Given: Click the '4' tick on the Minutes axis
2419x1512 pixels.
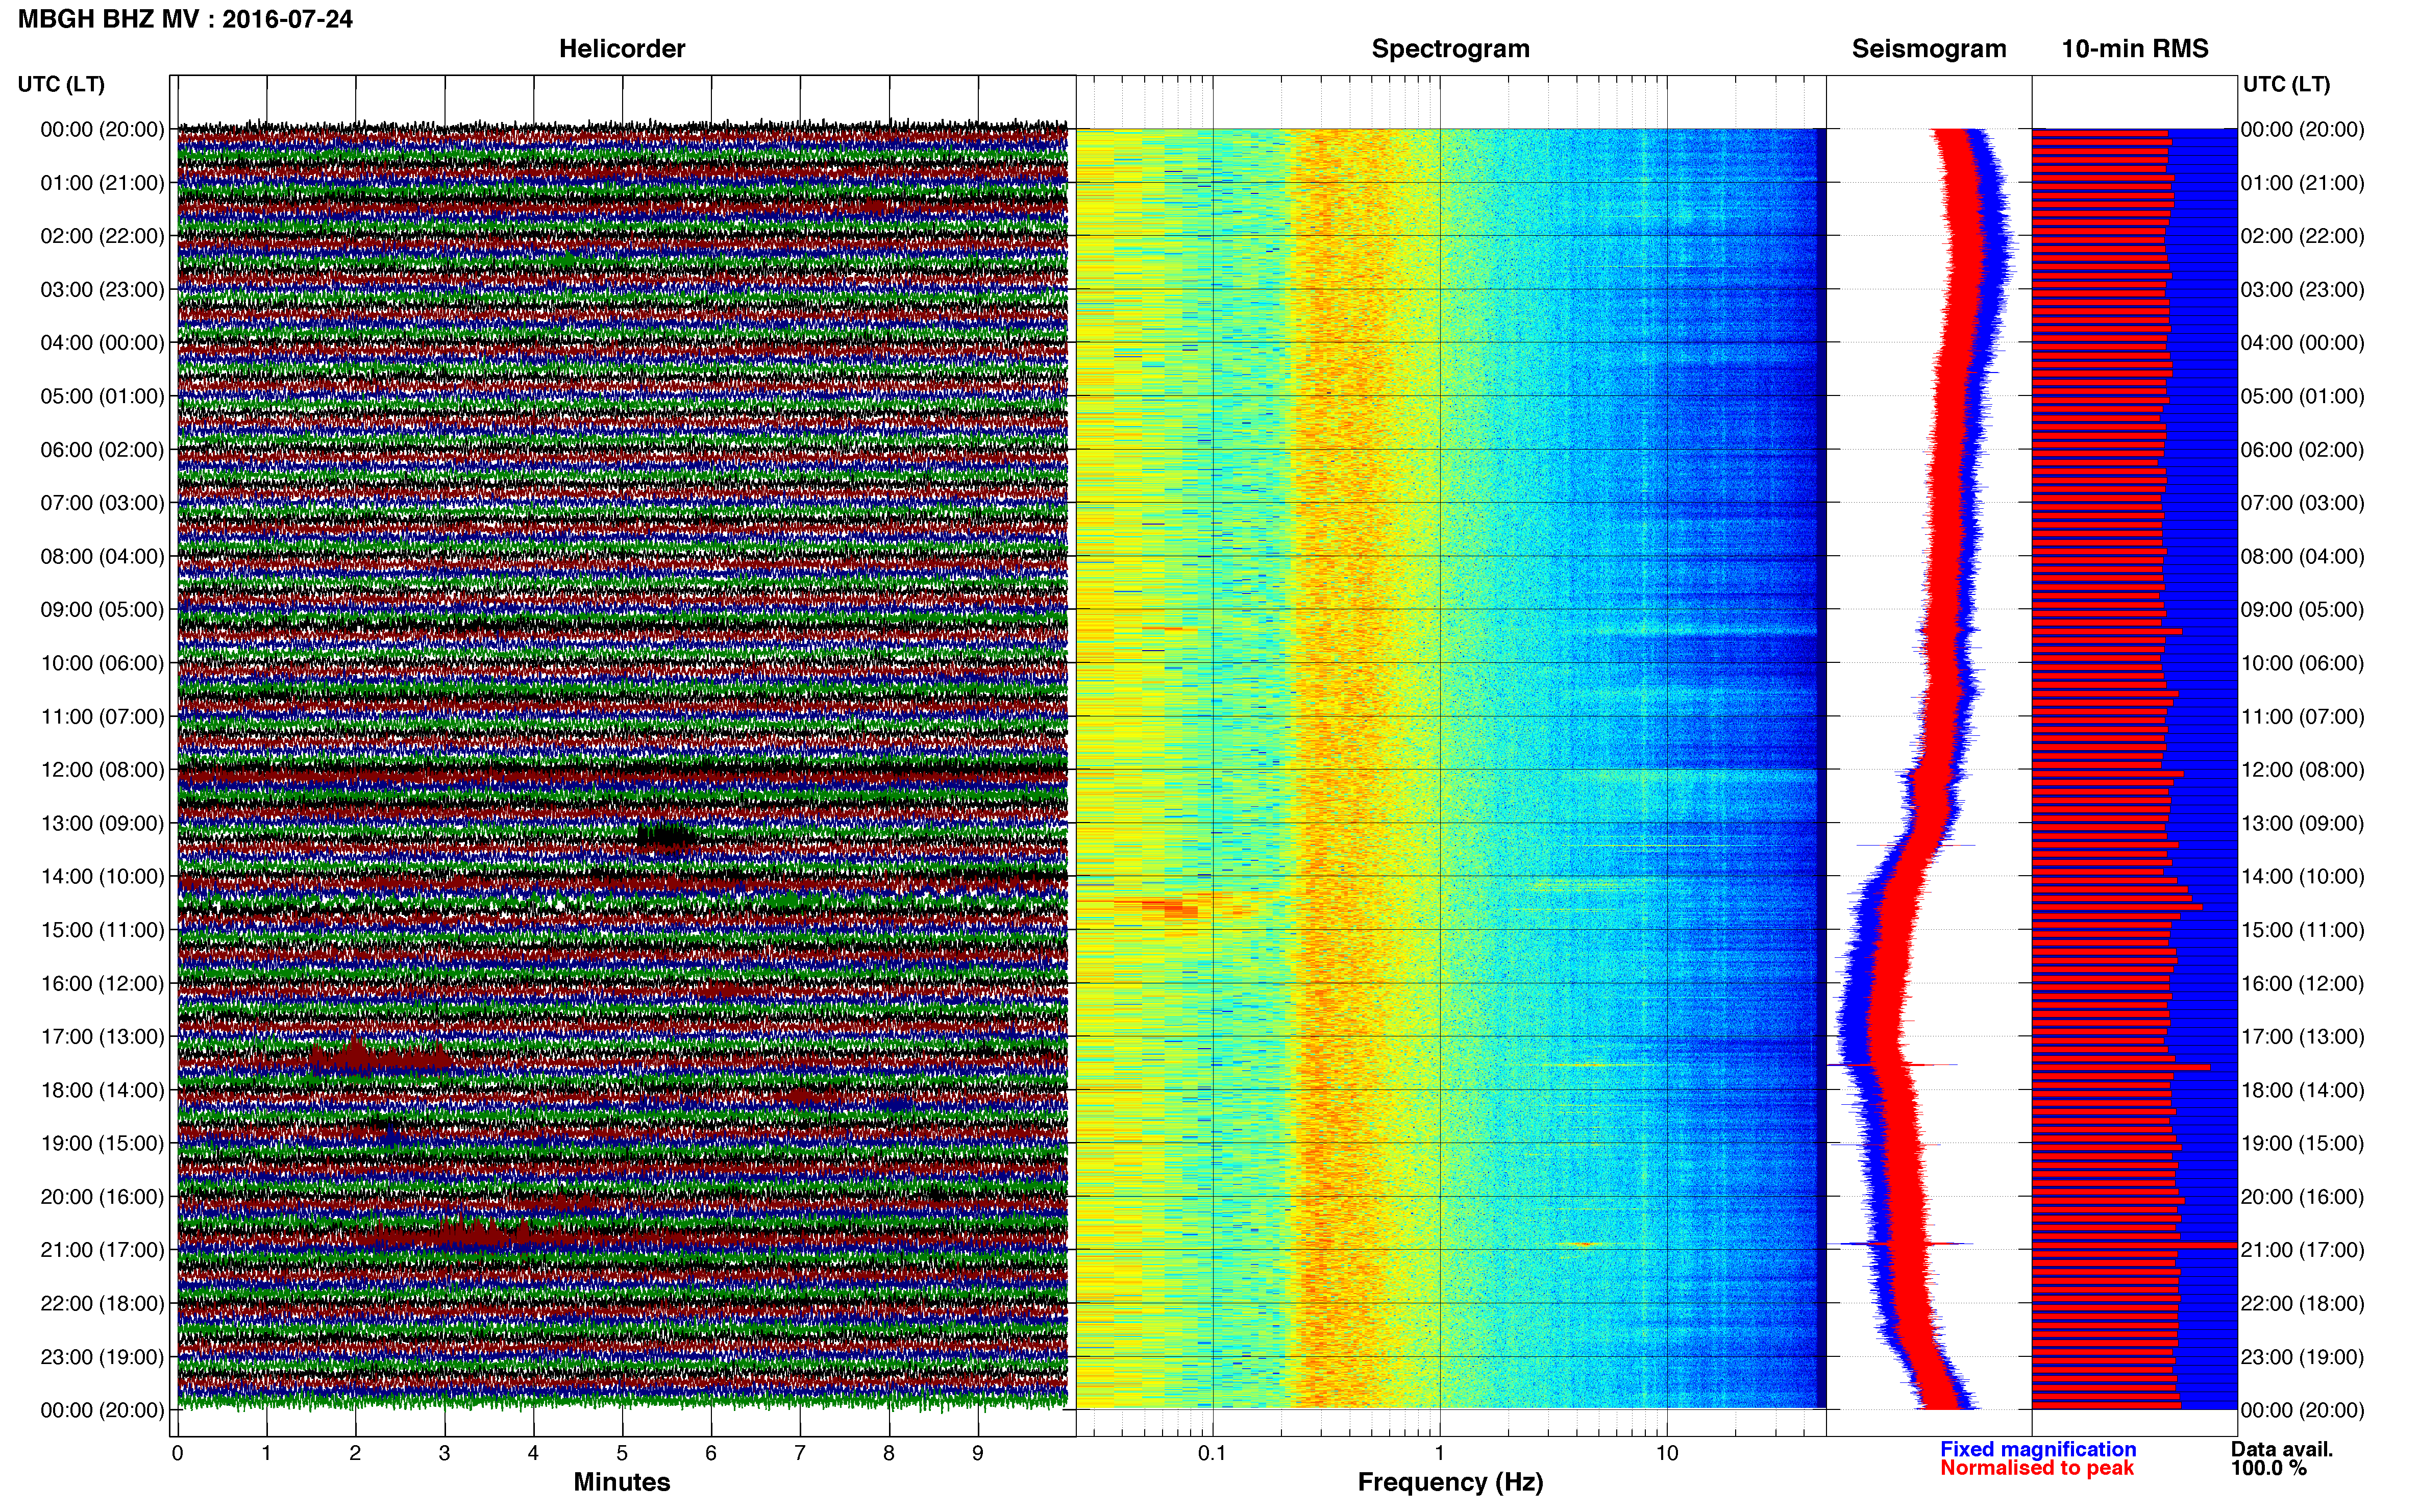Looking at the screenshot, I should (x=533, y=1454).
